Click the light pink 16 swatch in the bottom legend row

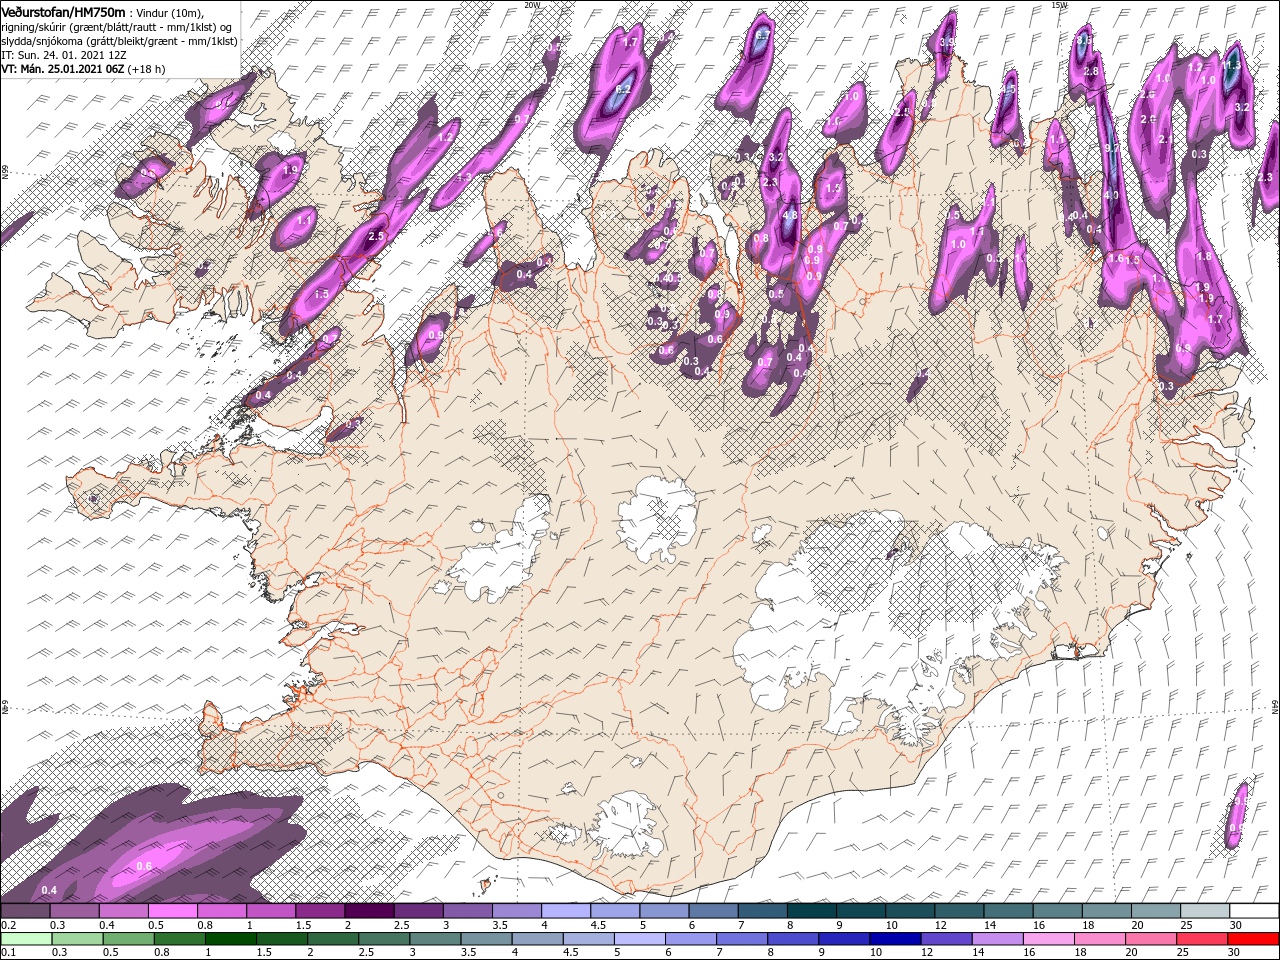(x=1048, y=938)
